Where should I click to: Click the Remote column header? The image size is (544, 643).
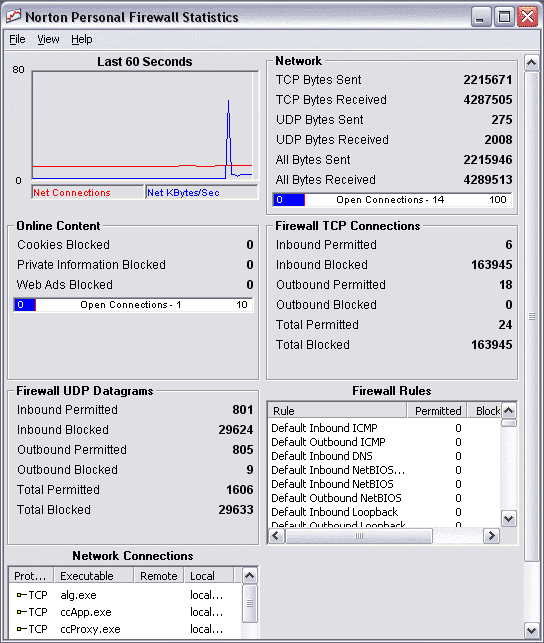tap(159, 576)
